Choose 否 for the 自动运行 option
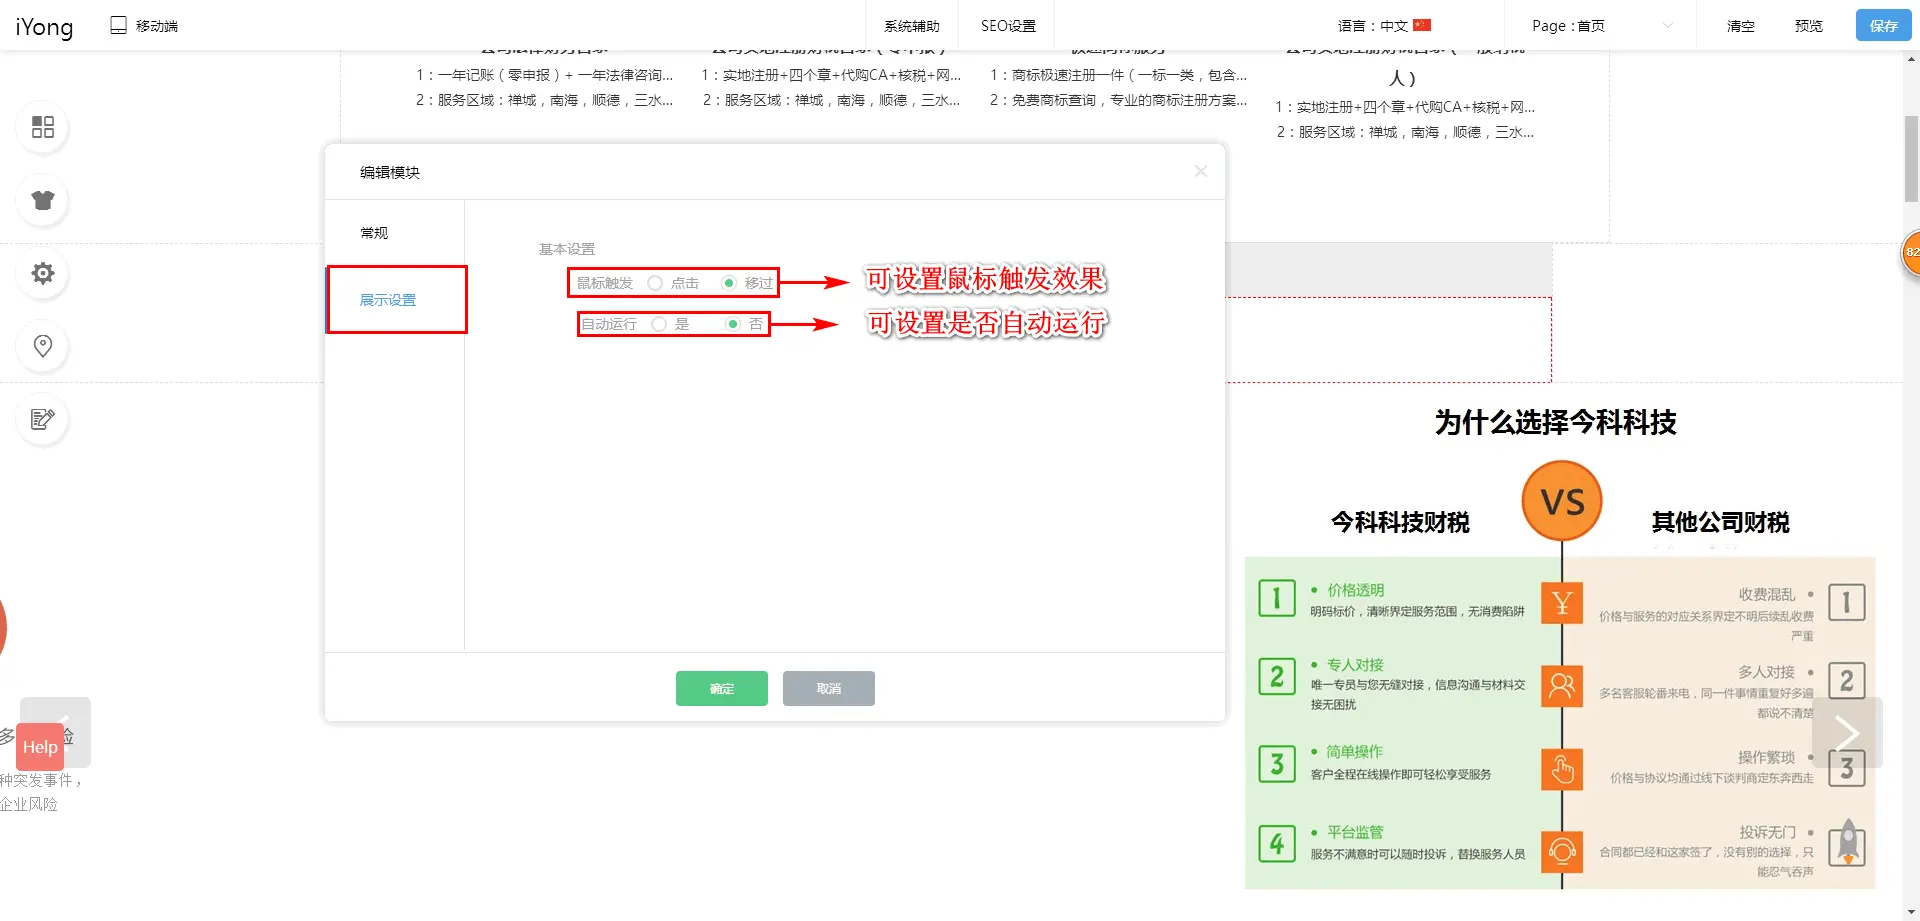 click(x=733, y=324)
